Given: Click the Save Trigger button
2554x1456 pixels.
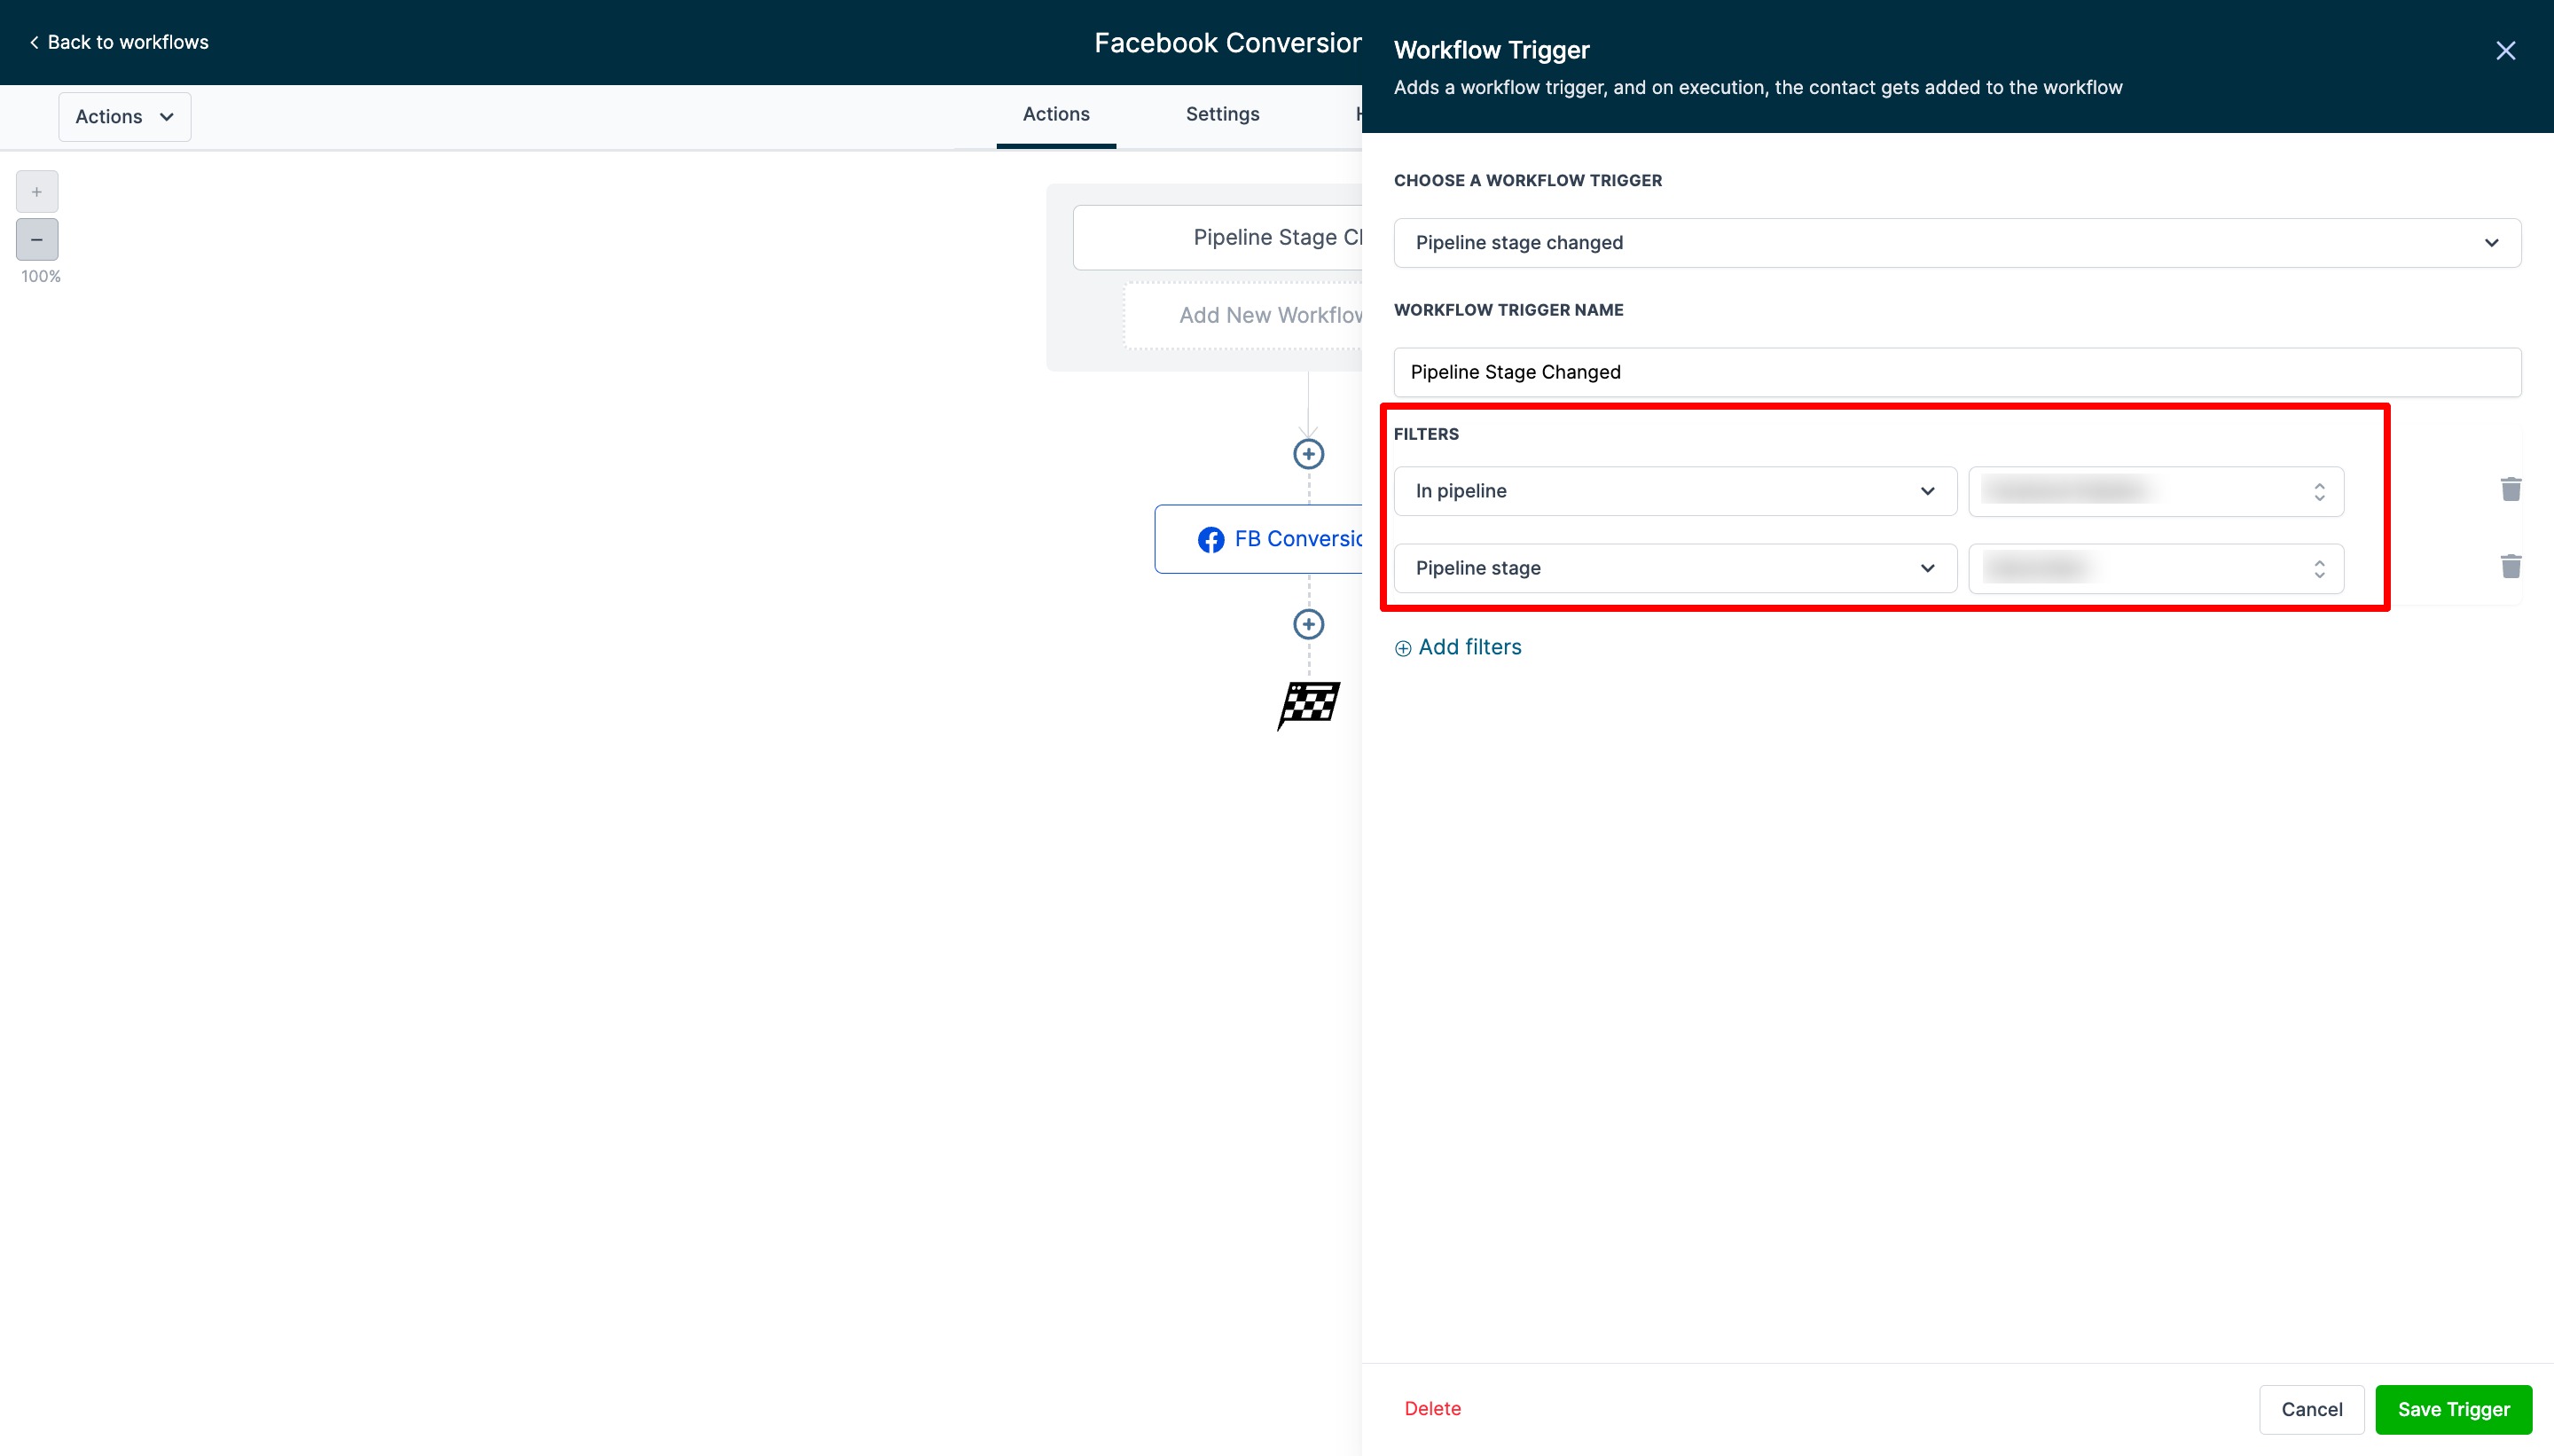Looking at the screenshot, I should (x=2452, y=1409).
